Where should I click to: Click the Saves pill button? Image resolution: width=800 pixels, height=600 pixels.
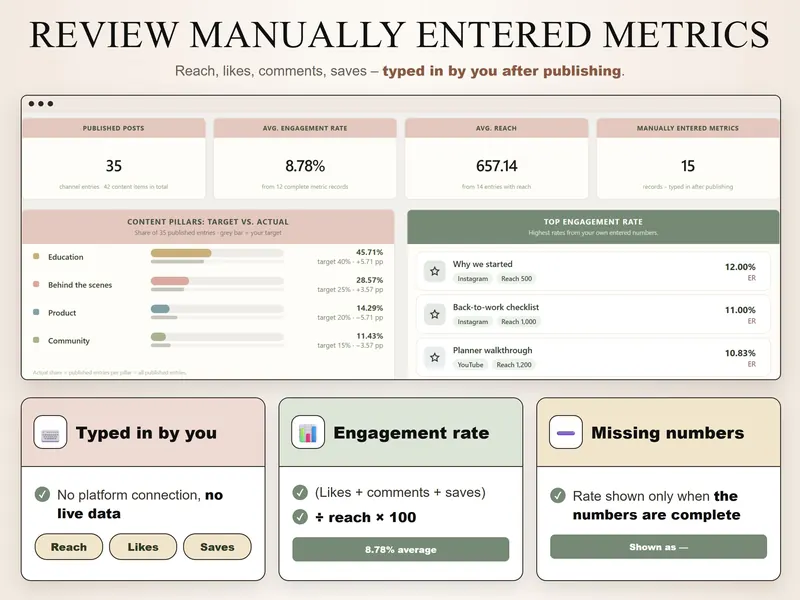coord(217,547)
